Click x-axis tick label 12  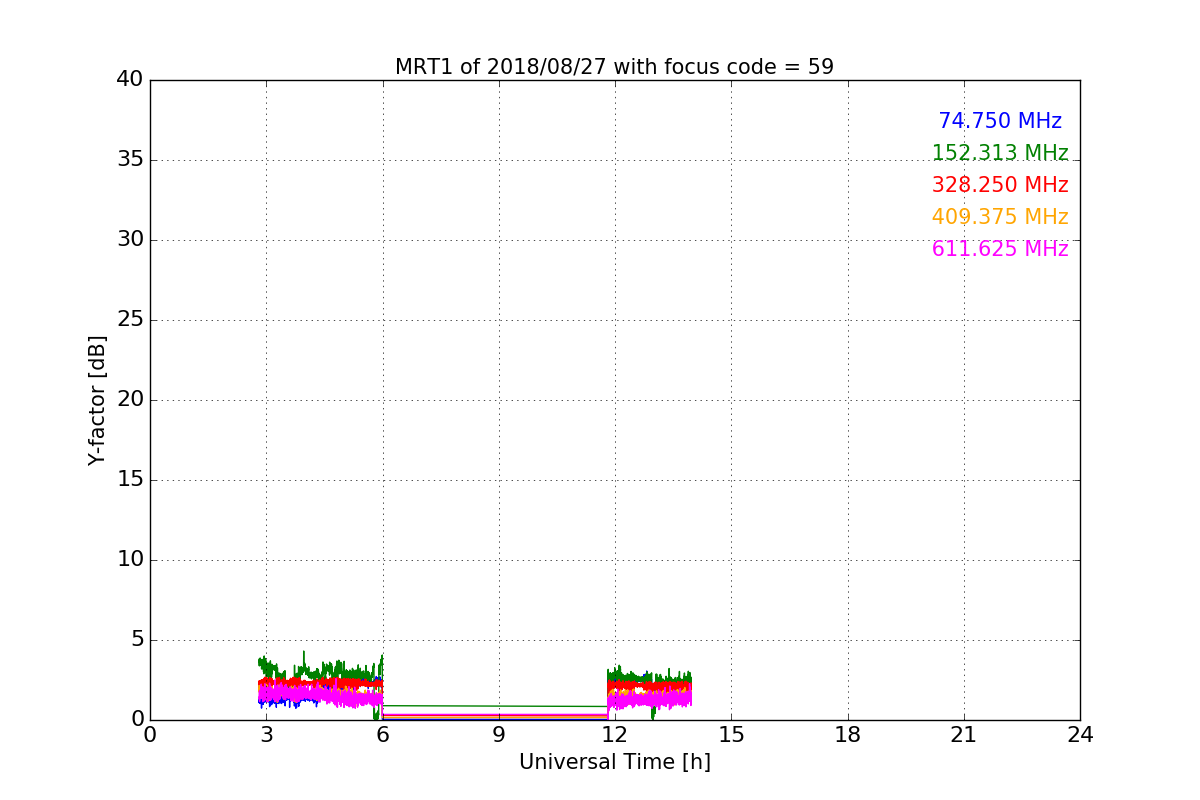[x=615, y=735]
